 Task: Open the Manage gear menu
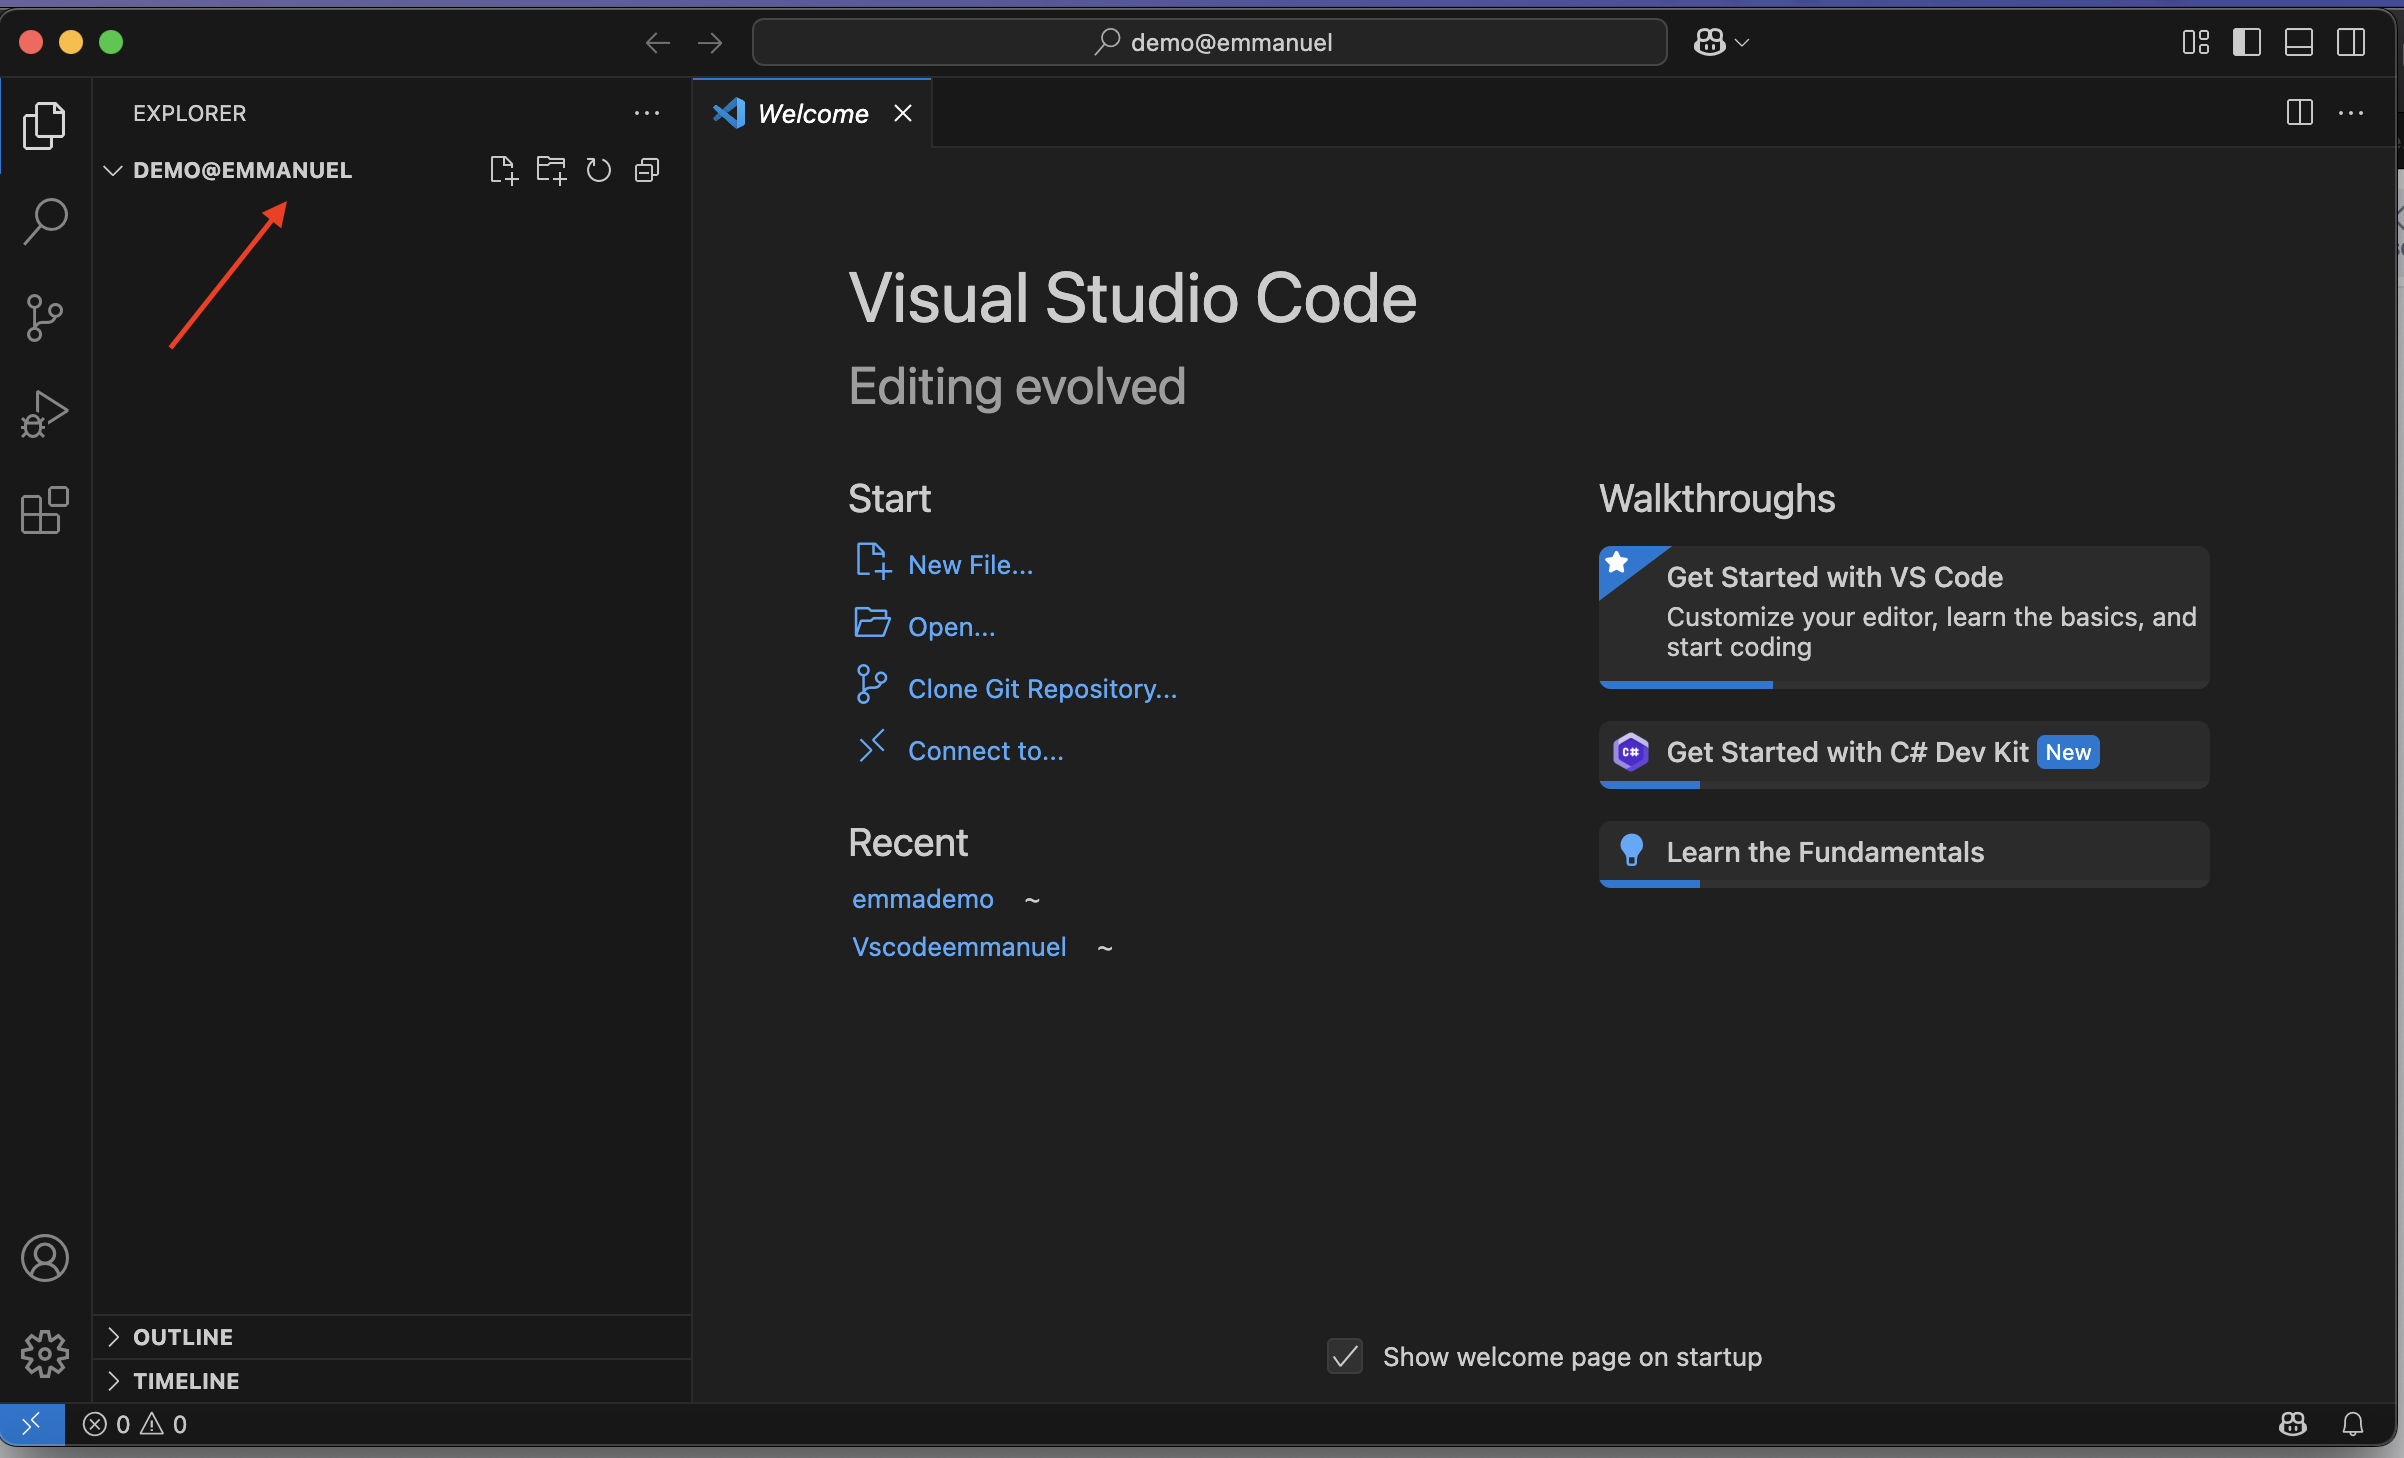pos(45,1354)
